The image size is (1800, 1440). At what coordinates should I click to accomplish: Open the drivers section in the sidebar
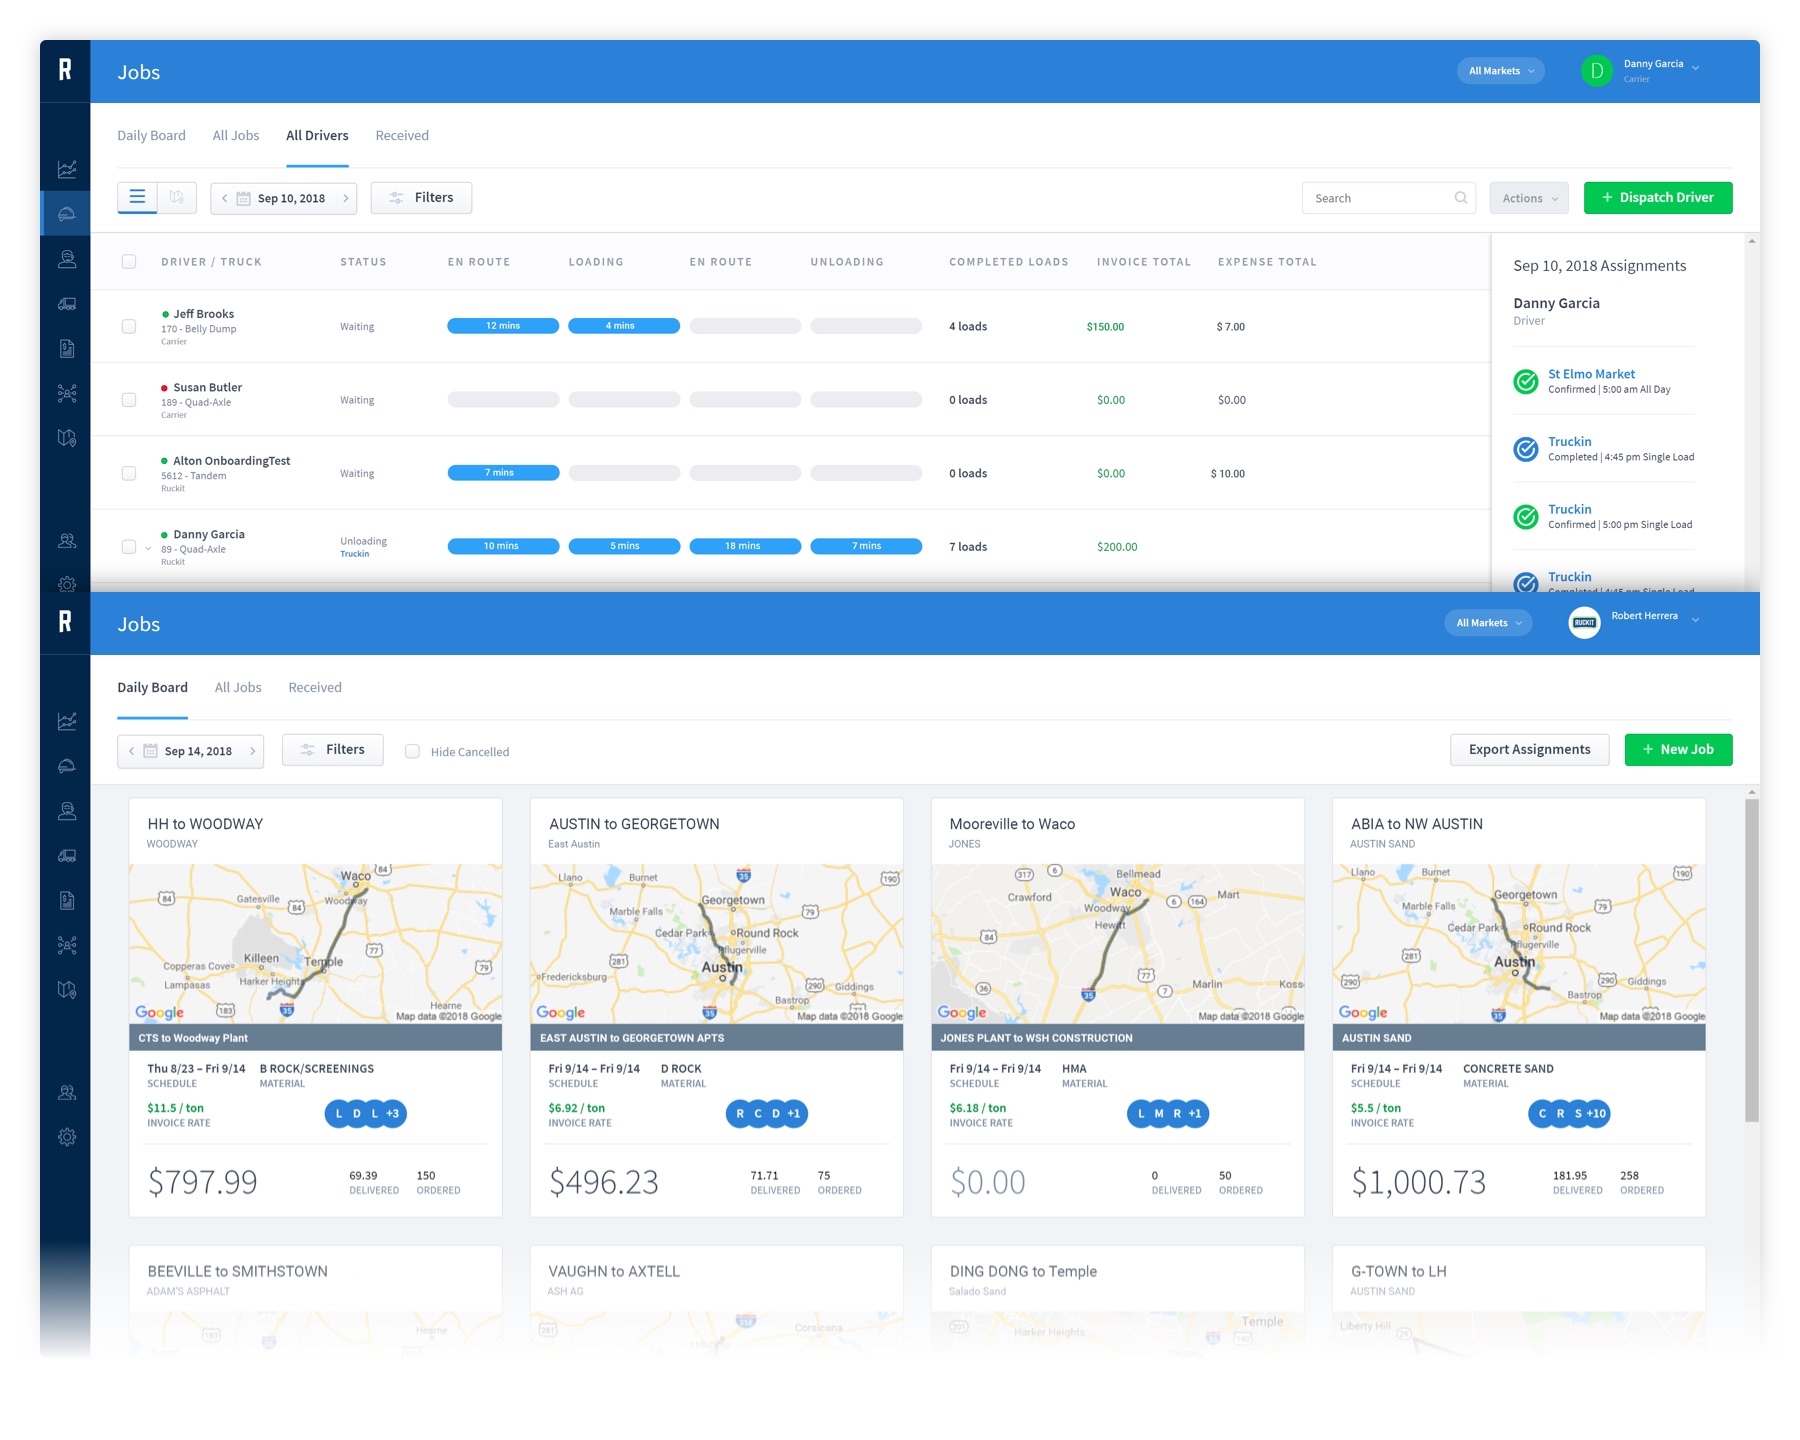pos(66,258)
